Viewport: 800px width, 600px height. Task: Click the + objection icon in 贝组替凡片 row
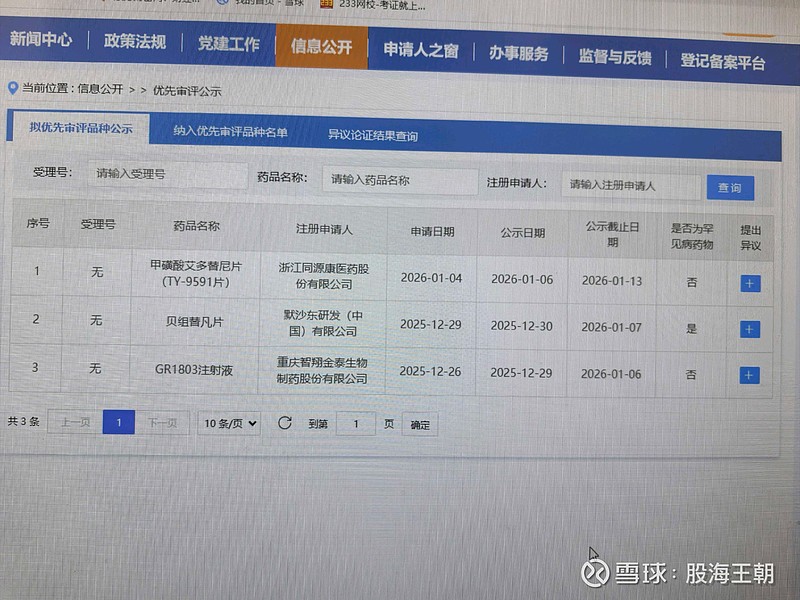point(749,327)
